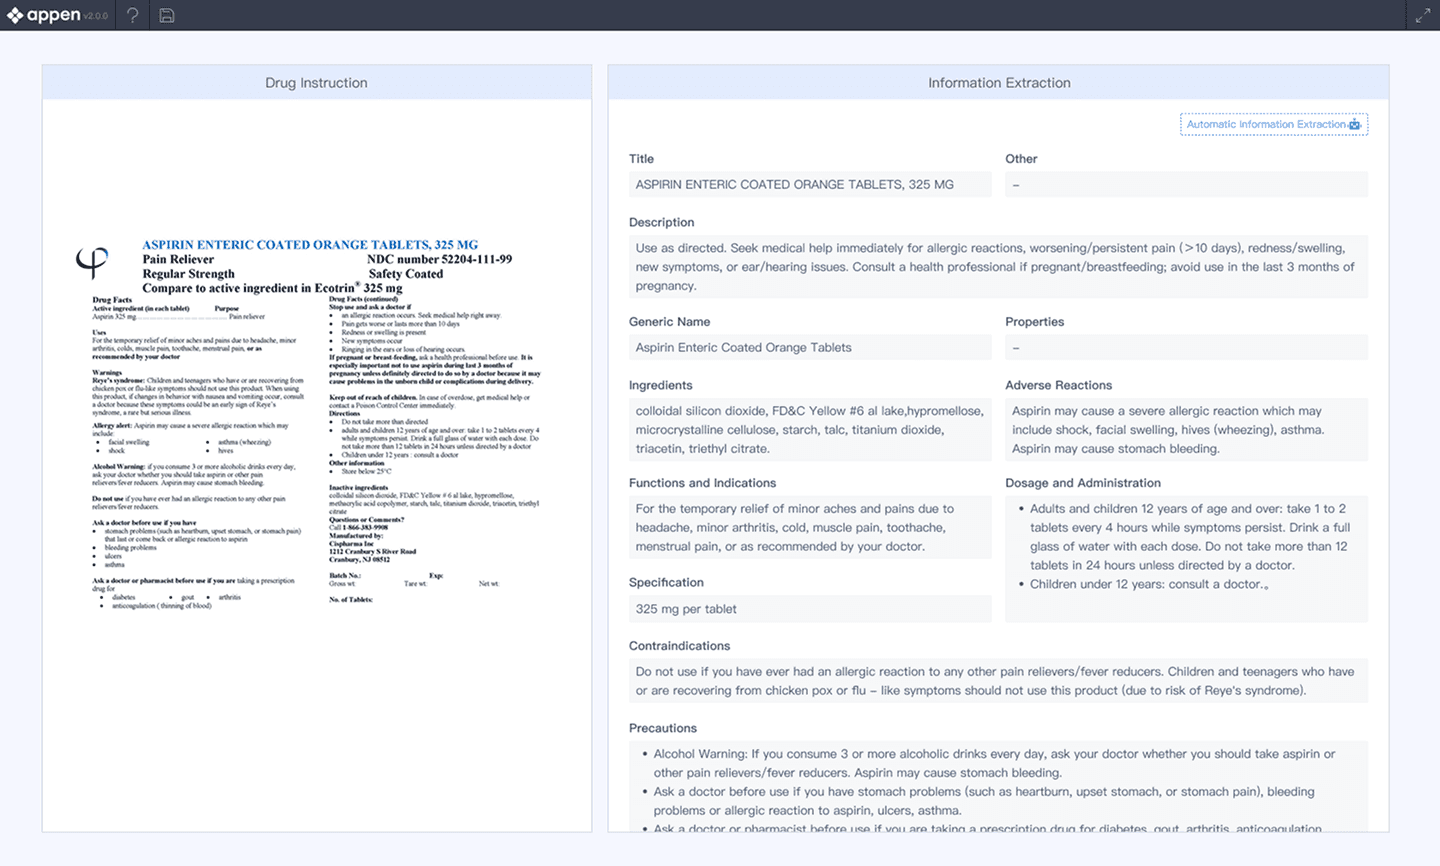Screen dimensions: 1440x866
Task: Edit the Precautions text area
Action: (997, 790)
